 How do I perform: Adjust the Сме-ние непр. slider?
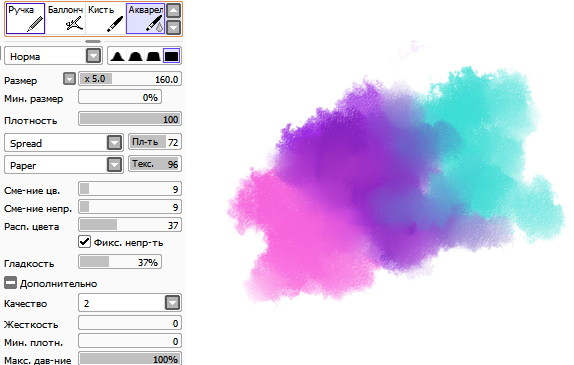[130, 207]
